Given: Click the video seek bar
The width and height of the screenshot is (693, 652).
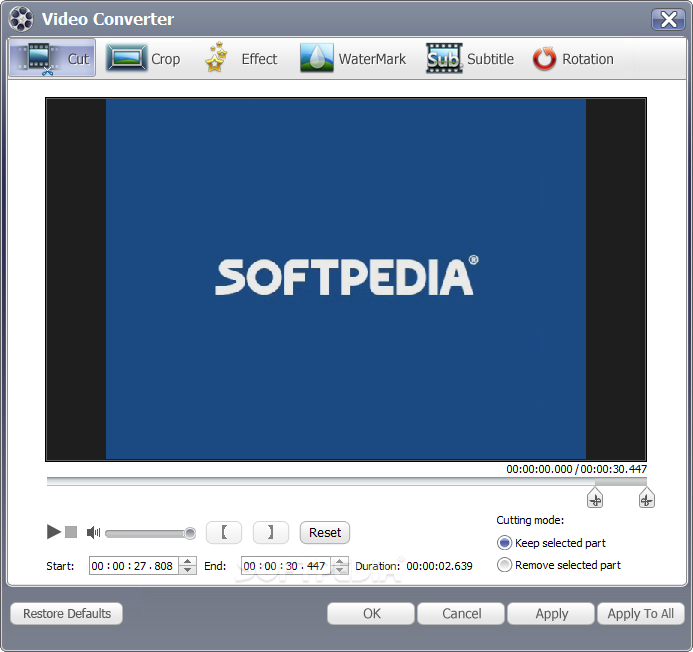Looking at the screenshot, I should [346, 481].
